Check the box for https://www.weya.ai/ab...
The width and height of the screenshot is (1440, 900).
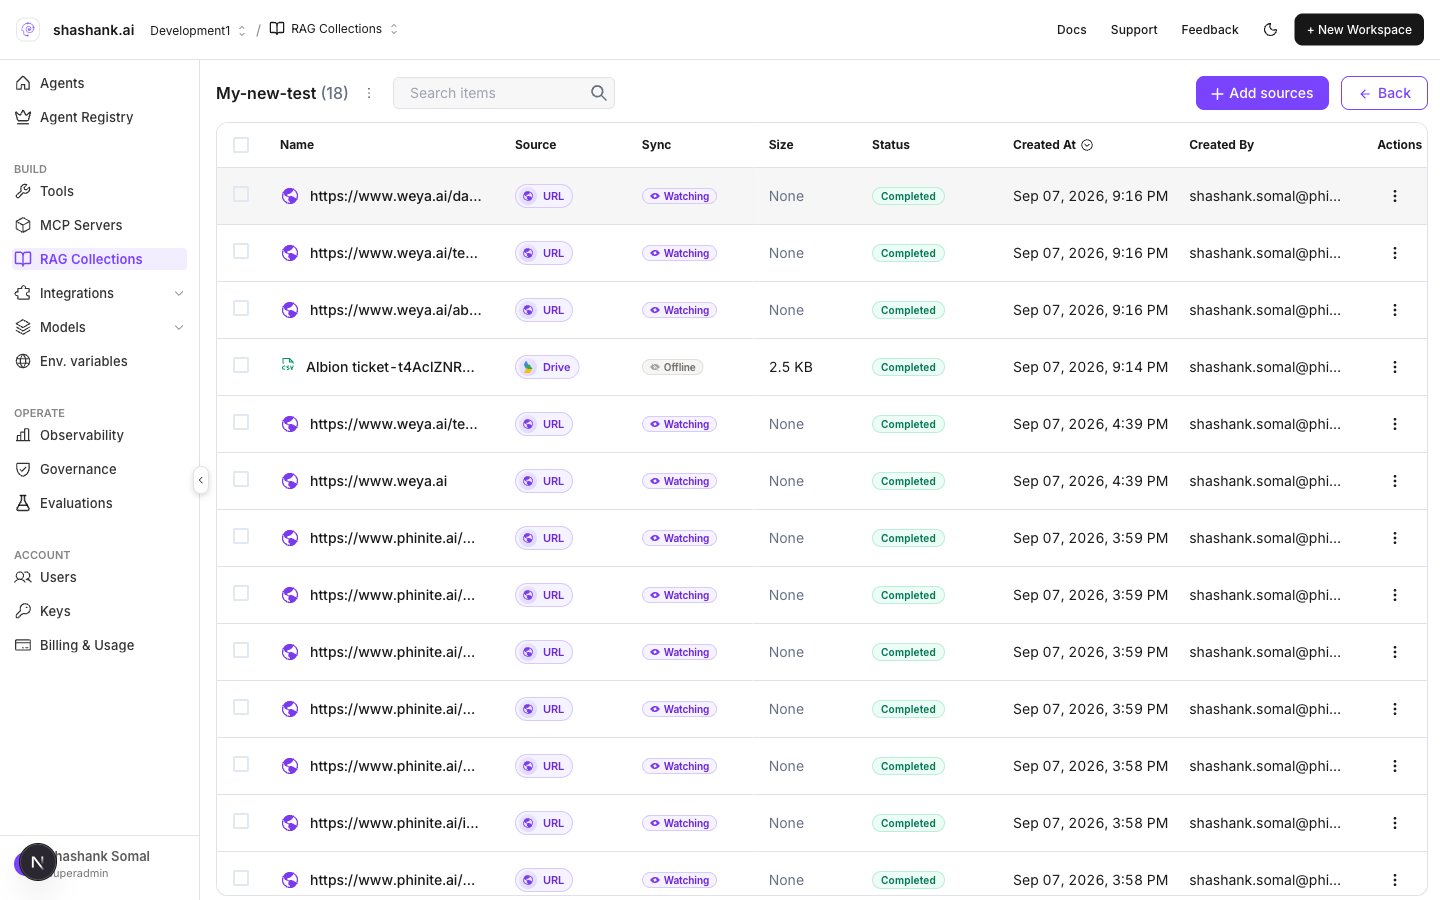[241, 308]
